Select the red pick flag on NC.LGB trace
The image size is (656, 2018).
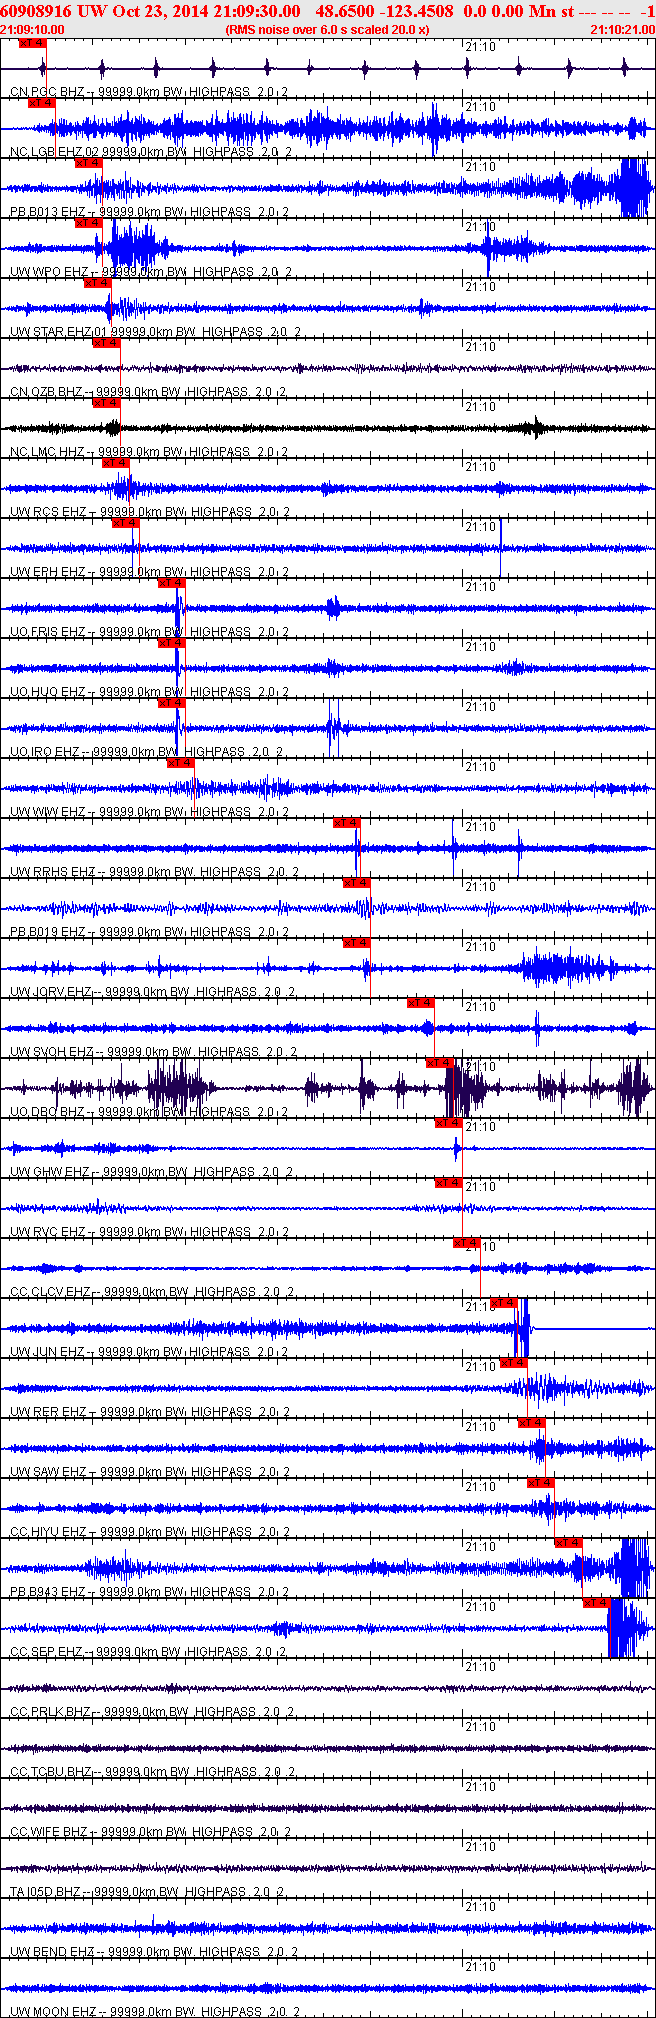(41, 103)
